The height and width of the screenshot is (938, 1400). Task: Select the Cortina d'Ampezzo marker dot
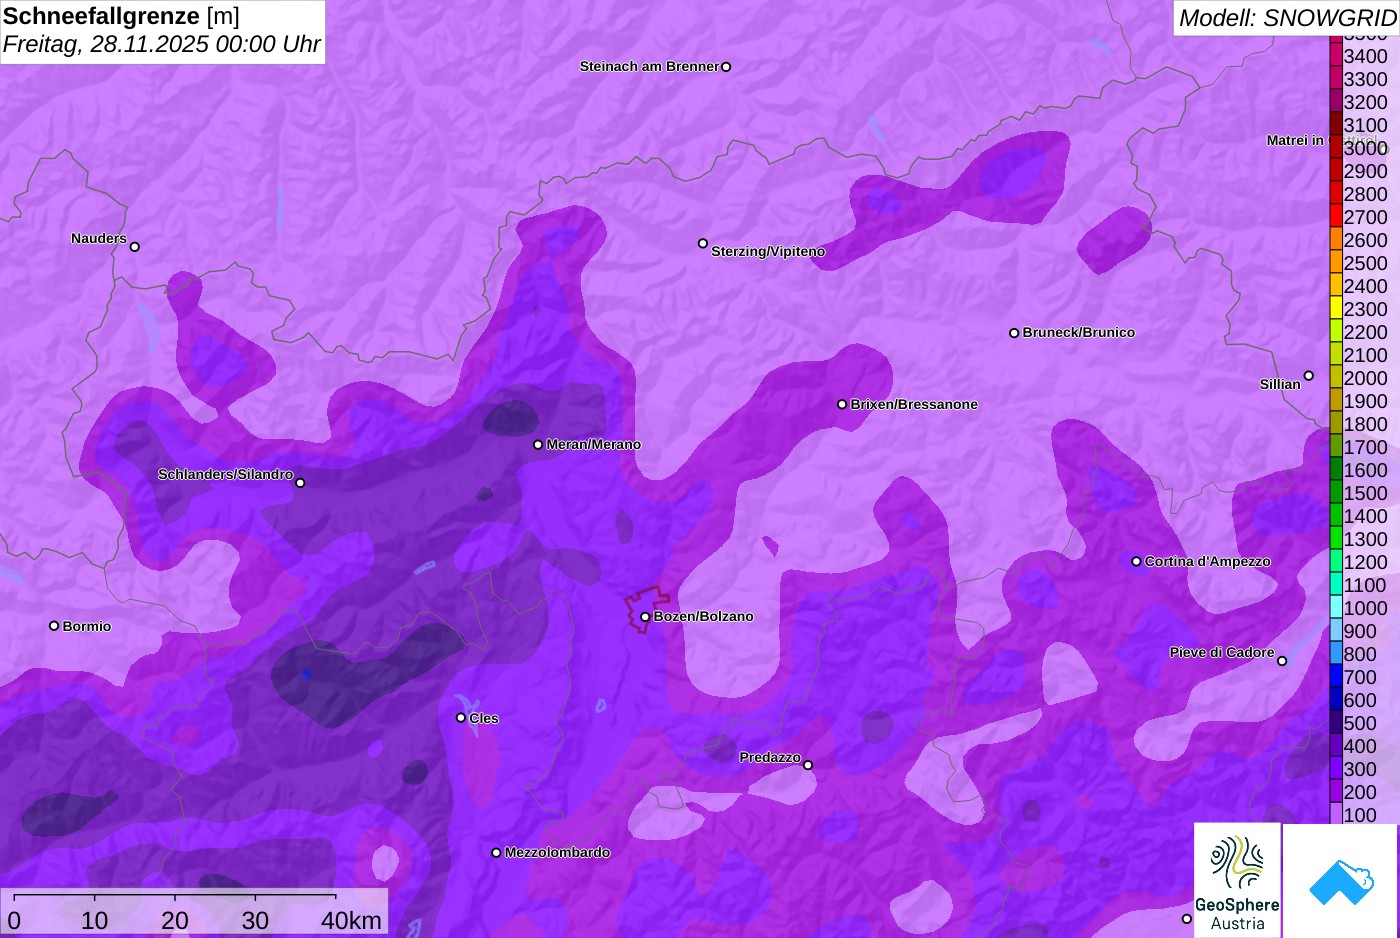tap(1136, 562)
